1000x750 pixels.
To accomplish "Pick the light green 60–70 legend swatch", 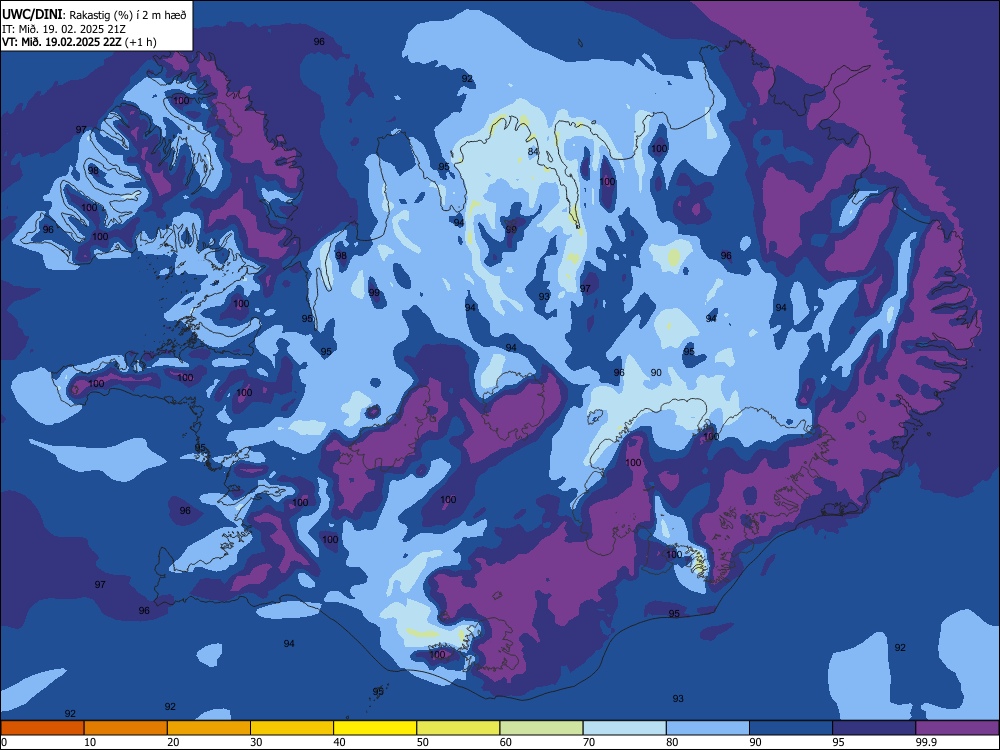I will [541, 728].
